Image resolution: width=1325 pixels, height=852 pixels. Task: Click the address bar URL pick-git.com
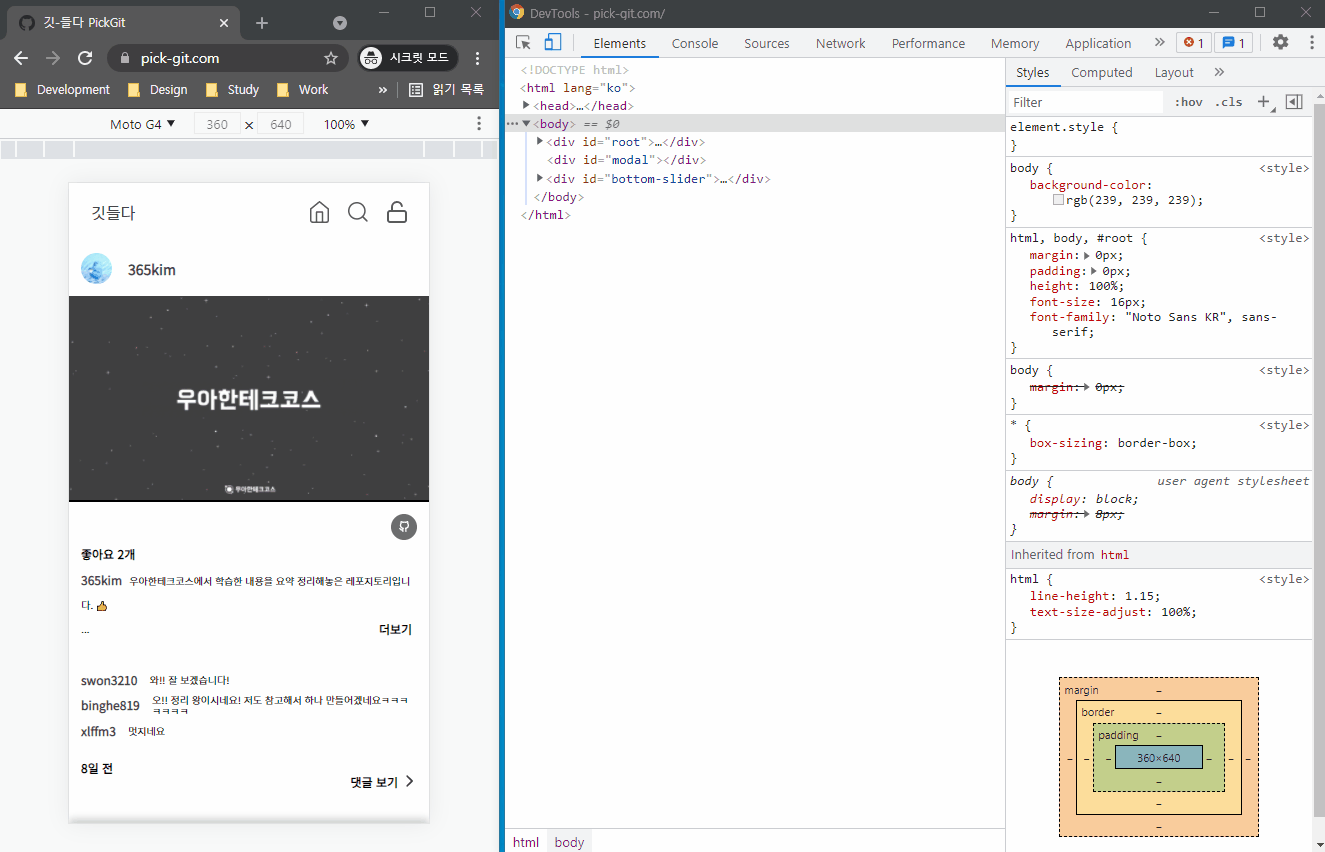180,58
